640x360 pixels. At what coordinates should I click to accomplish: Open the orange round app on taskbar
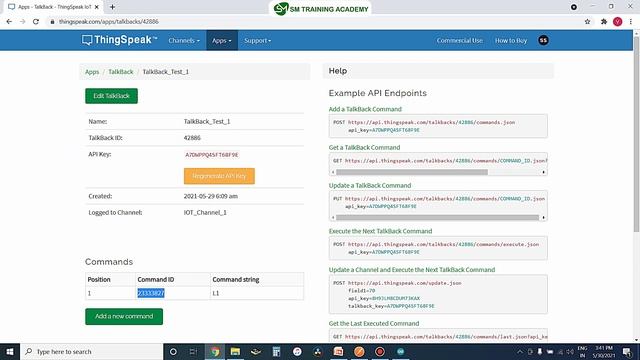point(359,351)
